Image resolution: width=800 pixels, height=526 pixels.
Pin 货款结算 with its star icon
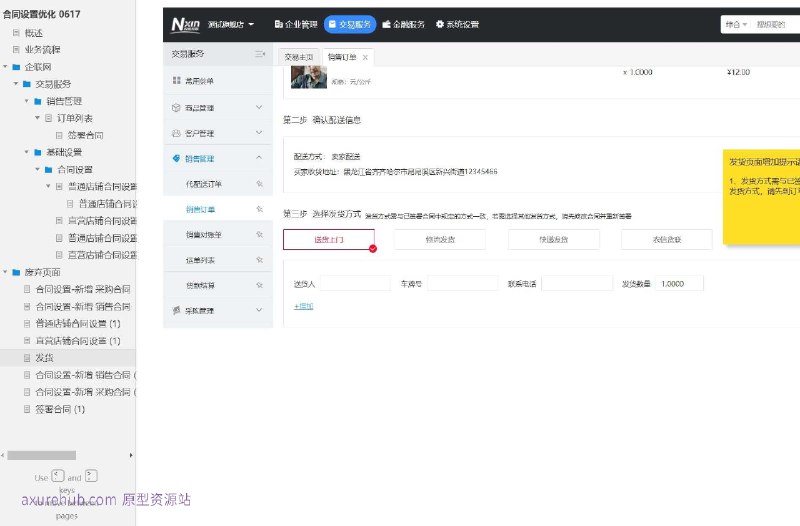[x=260, y=285]
